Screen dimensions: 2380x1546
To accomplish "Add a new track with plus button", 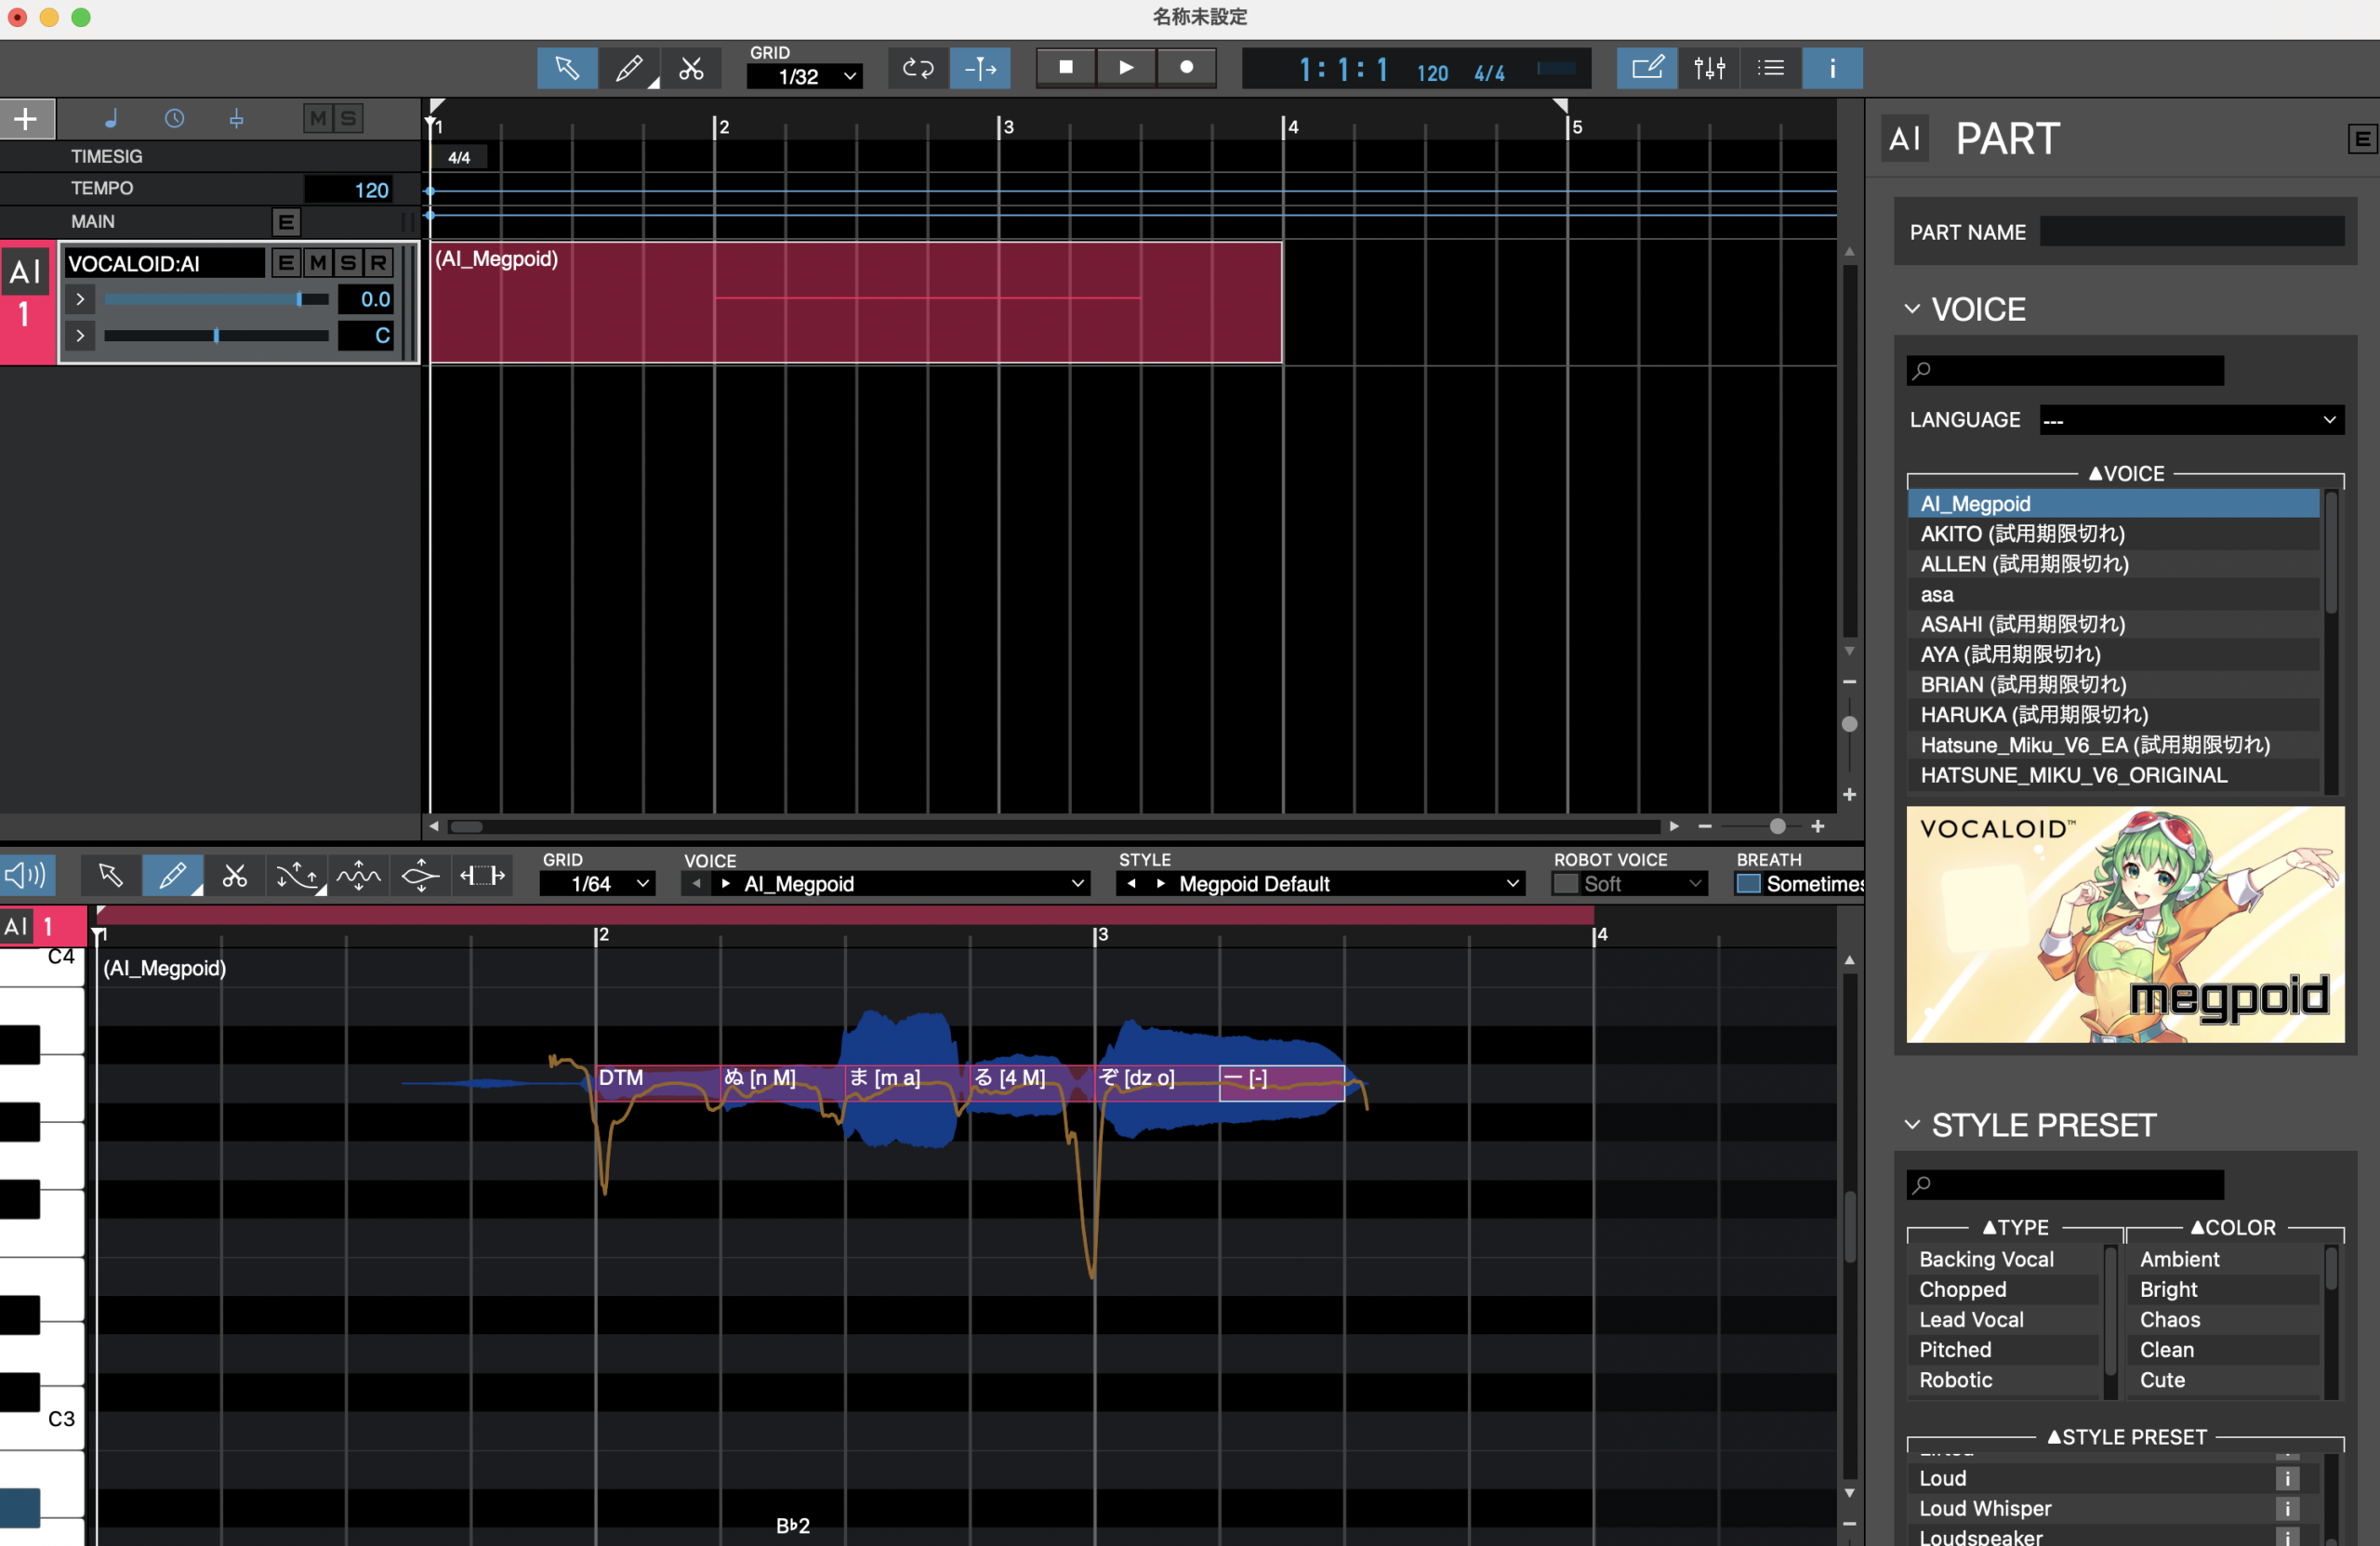I will click(27, 119).
